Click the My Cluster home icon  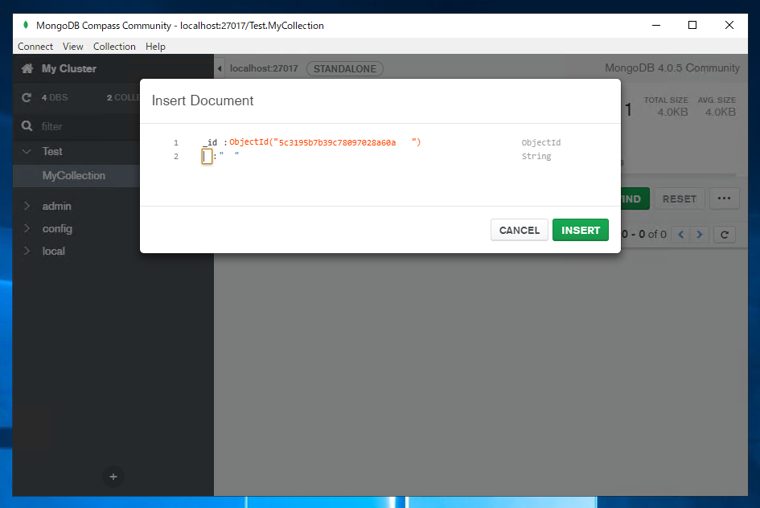click(x=27, y=68)
